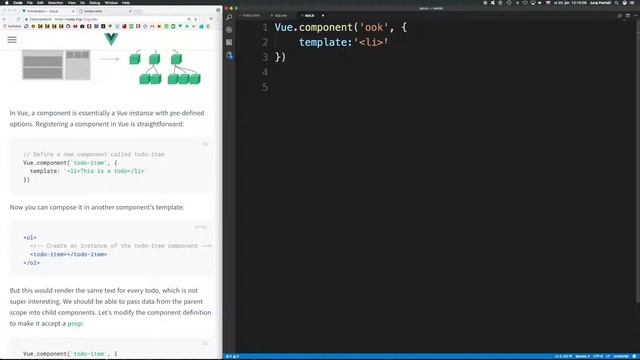
Task: Reload the page in the browser
Action: tap(18, 19)
